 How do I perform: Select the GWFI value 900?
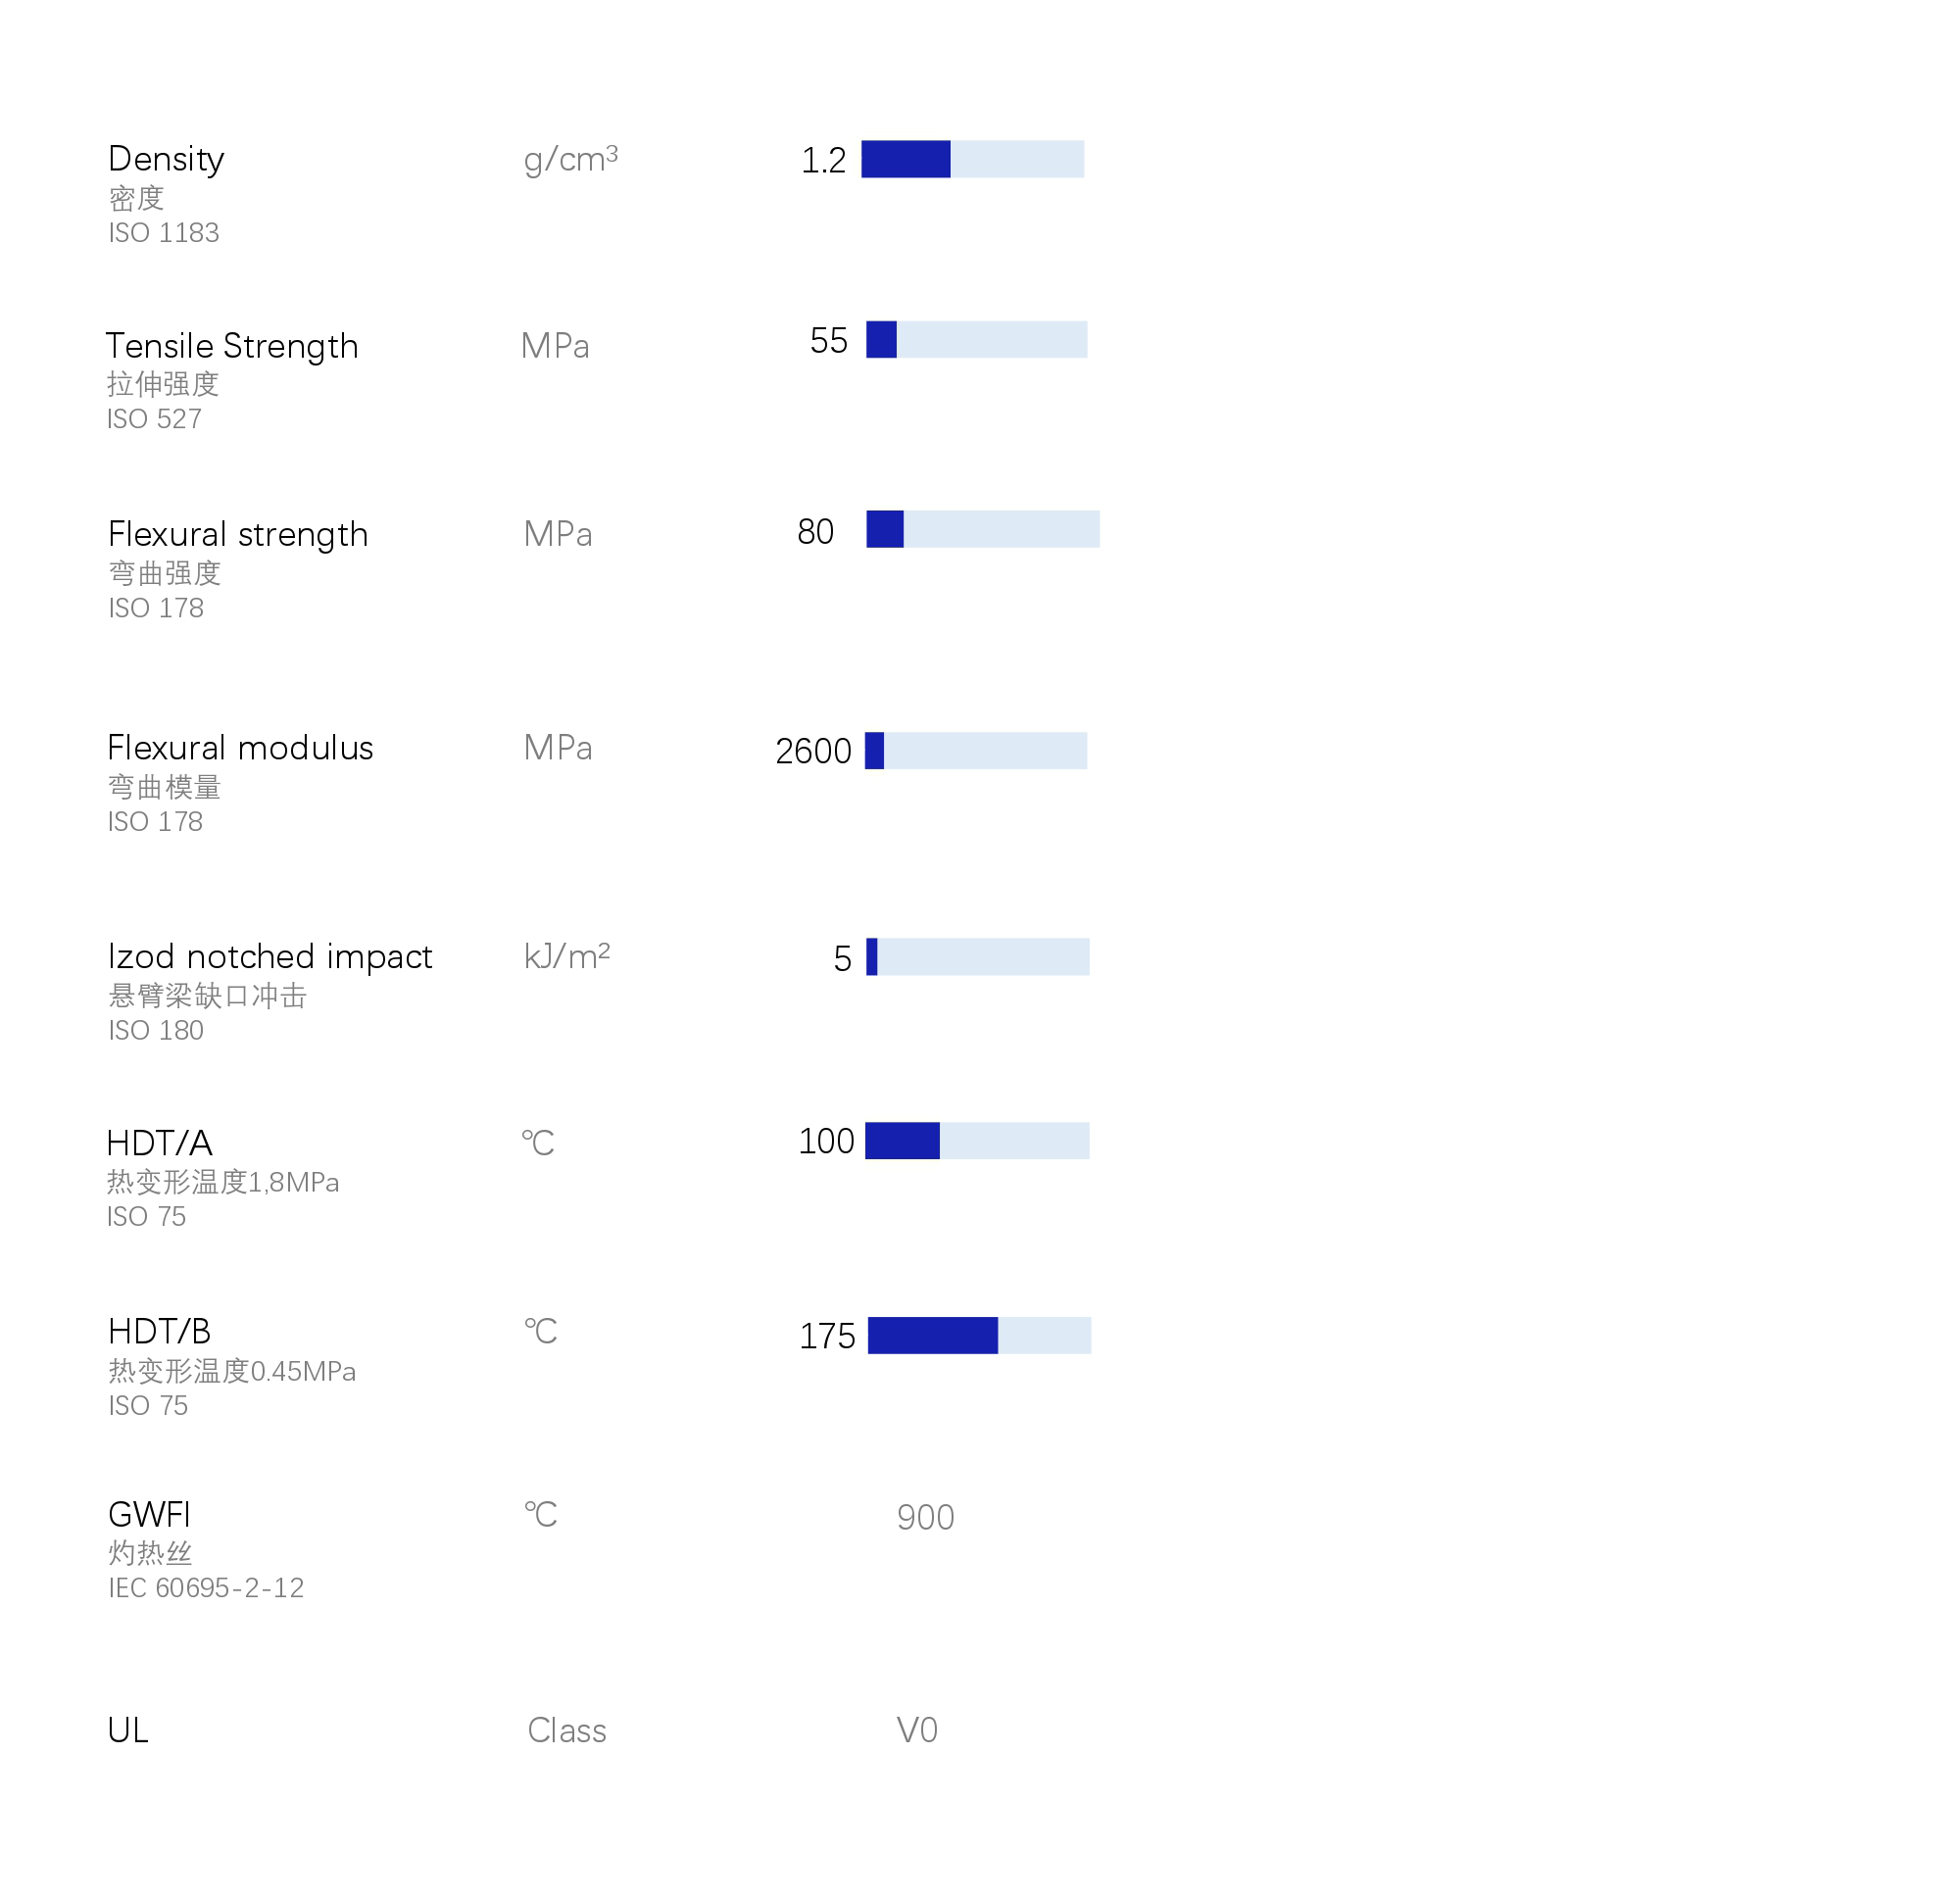tap(925, 1518)
